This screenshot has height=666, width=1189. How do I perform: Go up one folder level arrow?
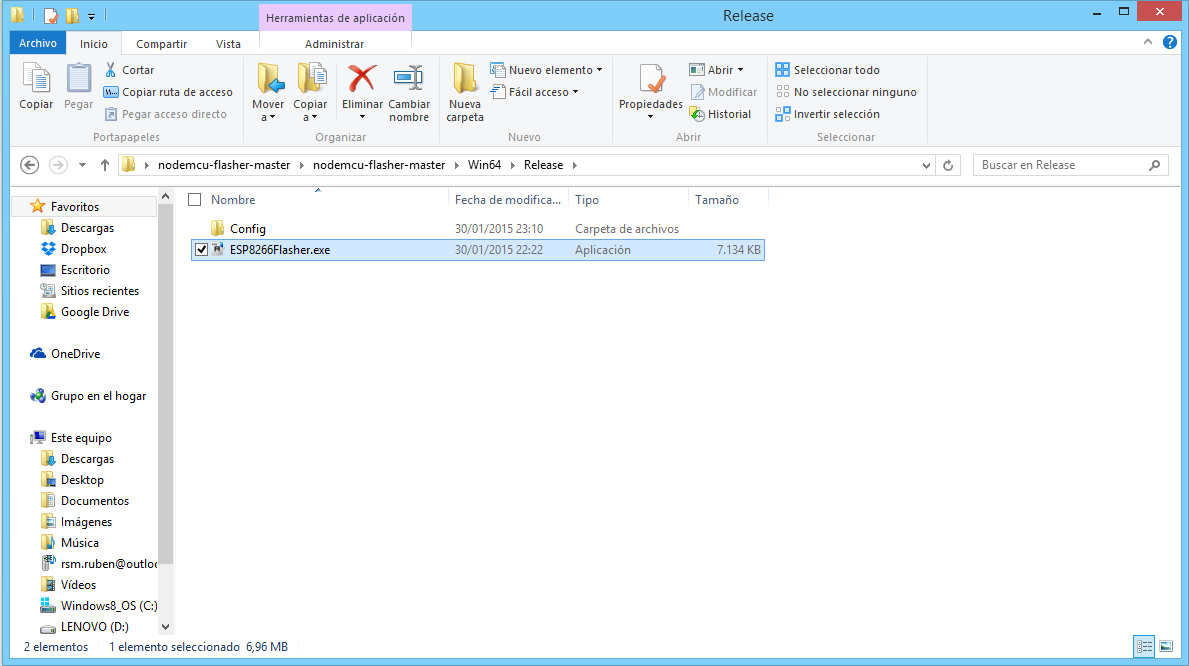click(104, 165)
